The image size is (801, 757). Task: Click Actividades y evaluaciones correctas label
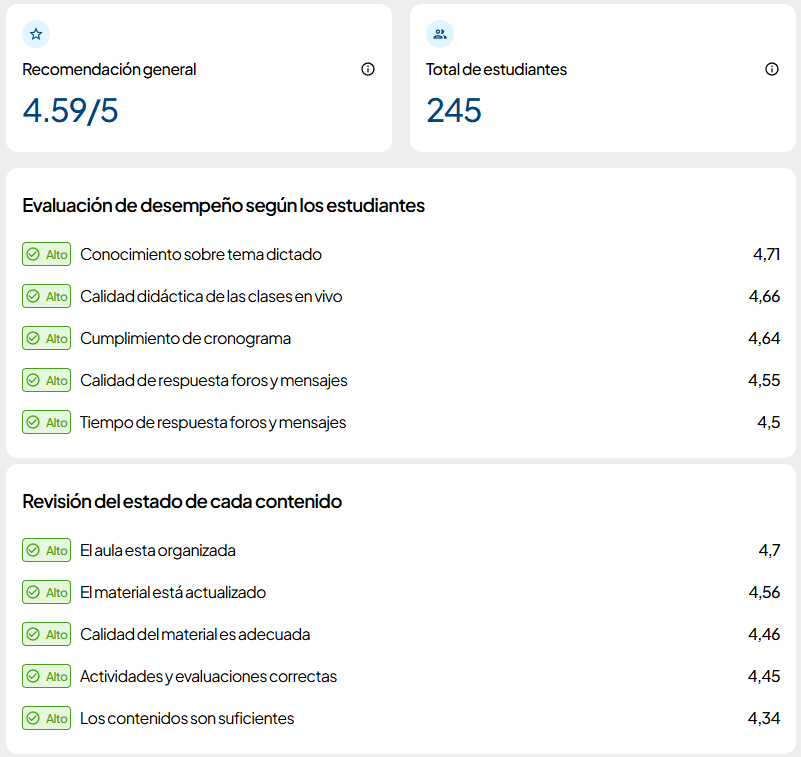pyautogui.click(x=208, y=676)
